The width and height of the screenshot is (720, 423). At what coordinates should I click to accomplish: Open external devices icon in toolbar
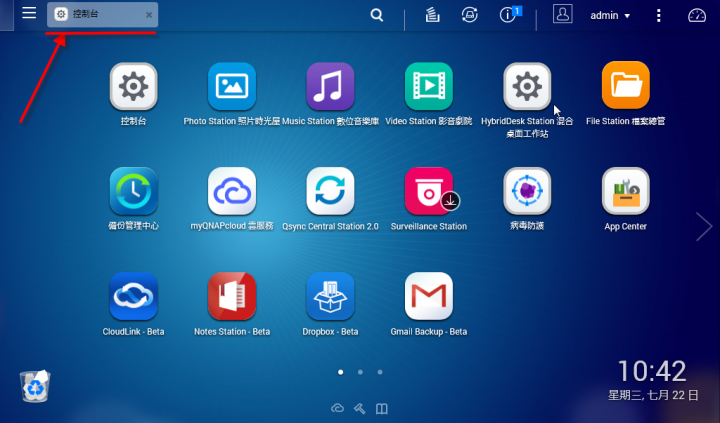point(469,15)
